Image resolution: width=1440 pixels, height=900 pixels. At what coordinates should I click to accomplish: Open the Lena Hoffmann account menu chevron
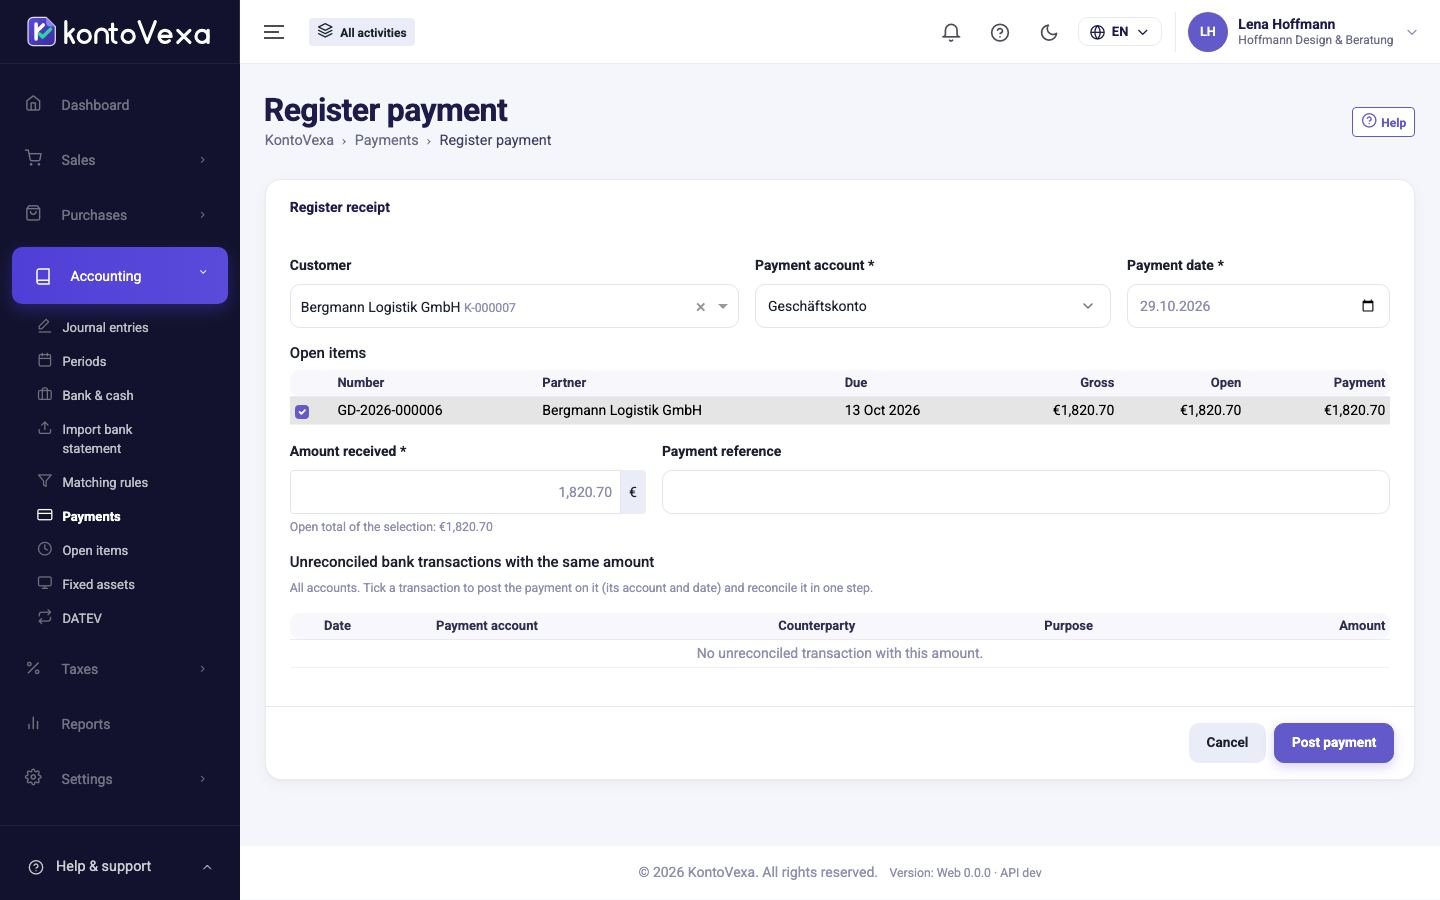pyautogui.click(x=1412, y=32)
